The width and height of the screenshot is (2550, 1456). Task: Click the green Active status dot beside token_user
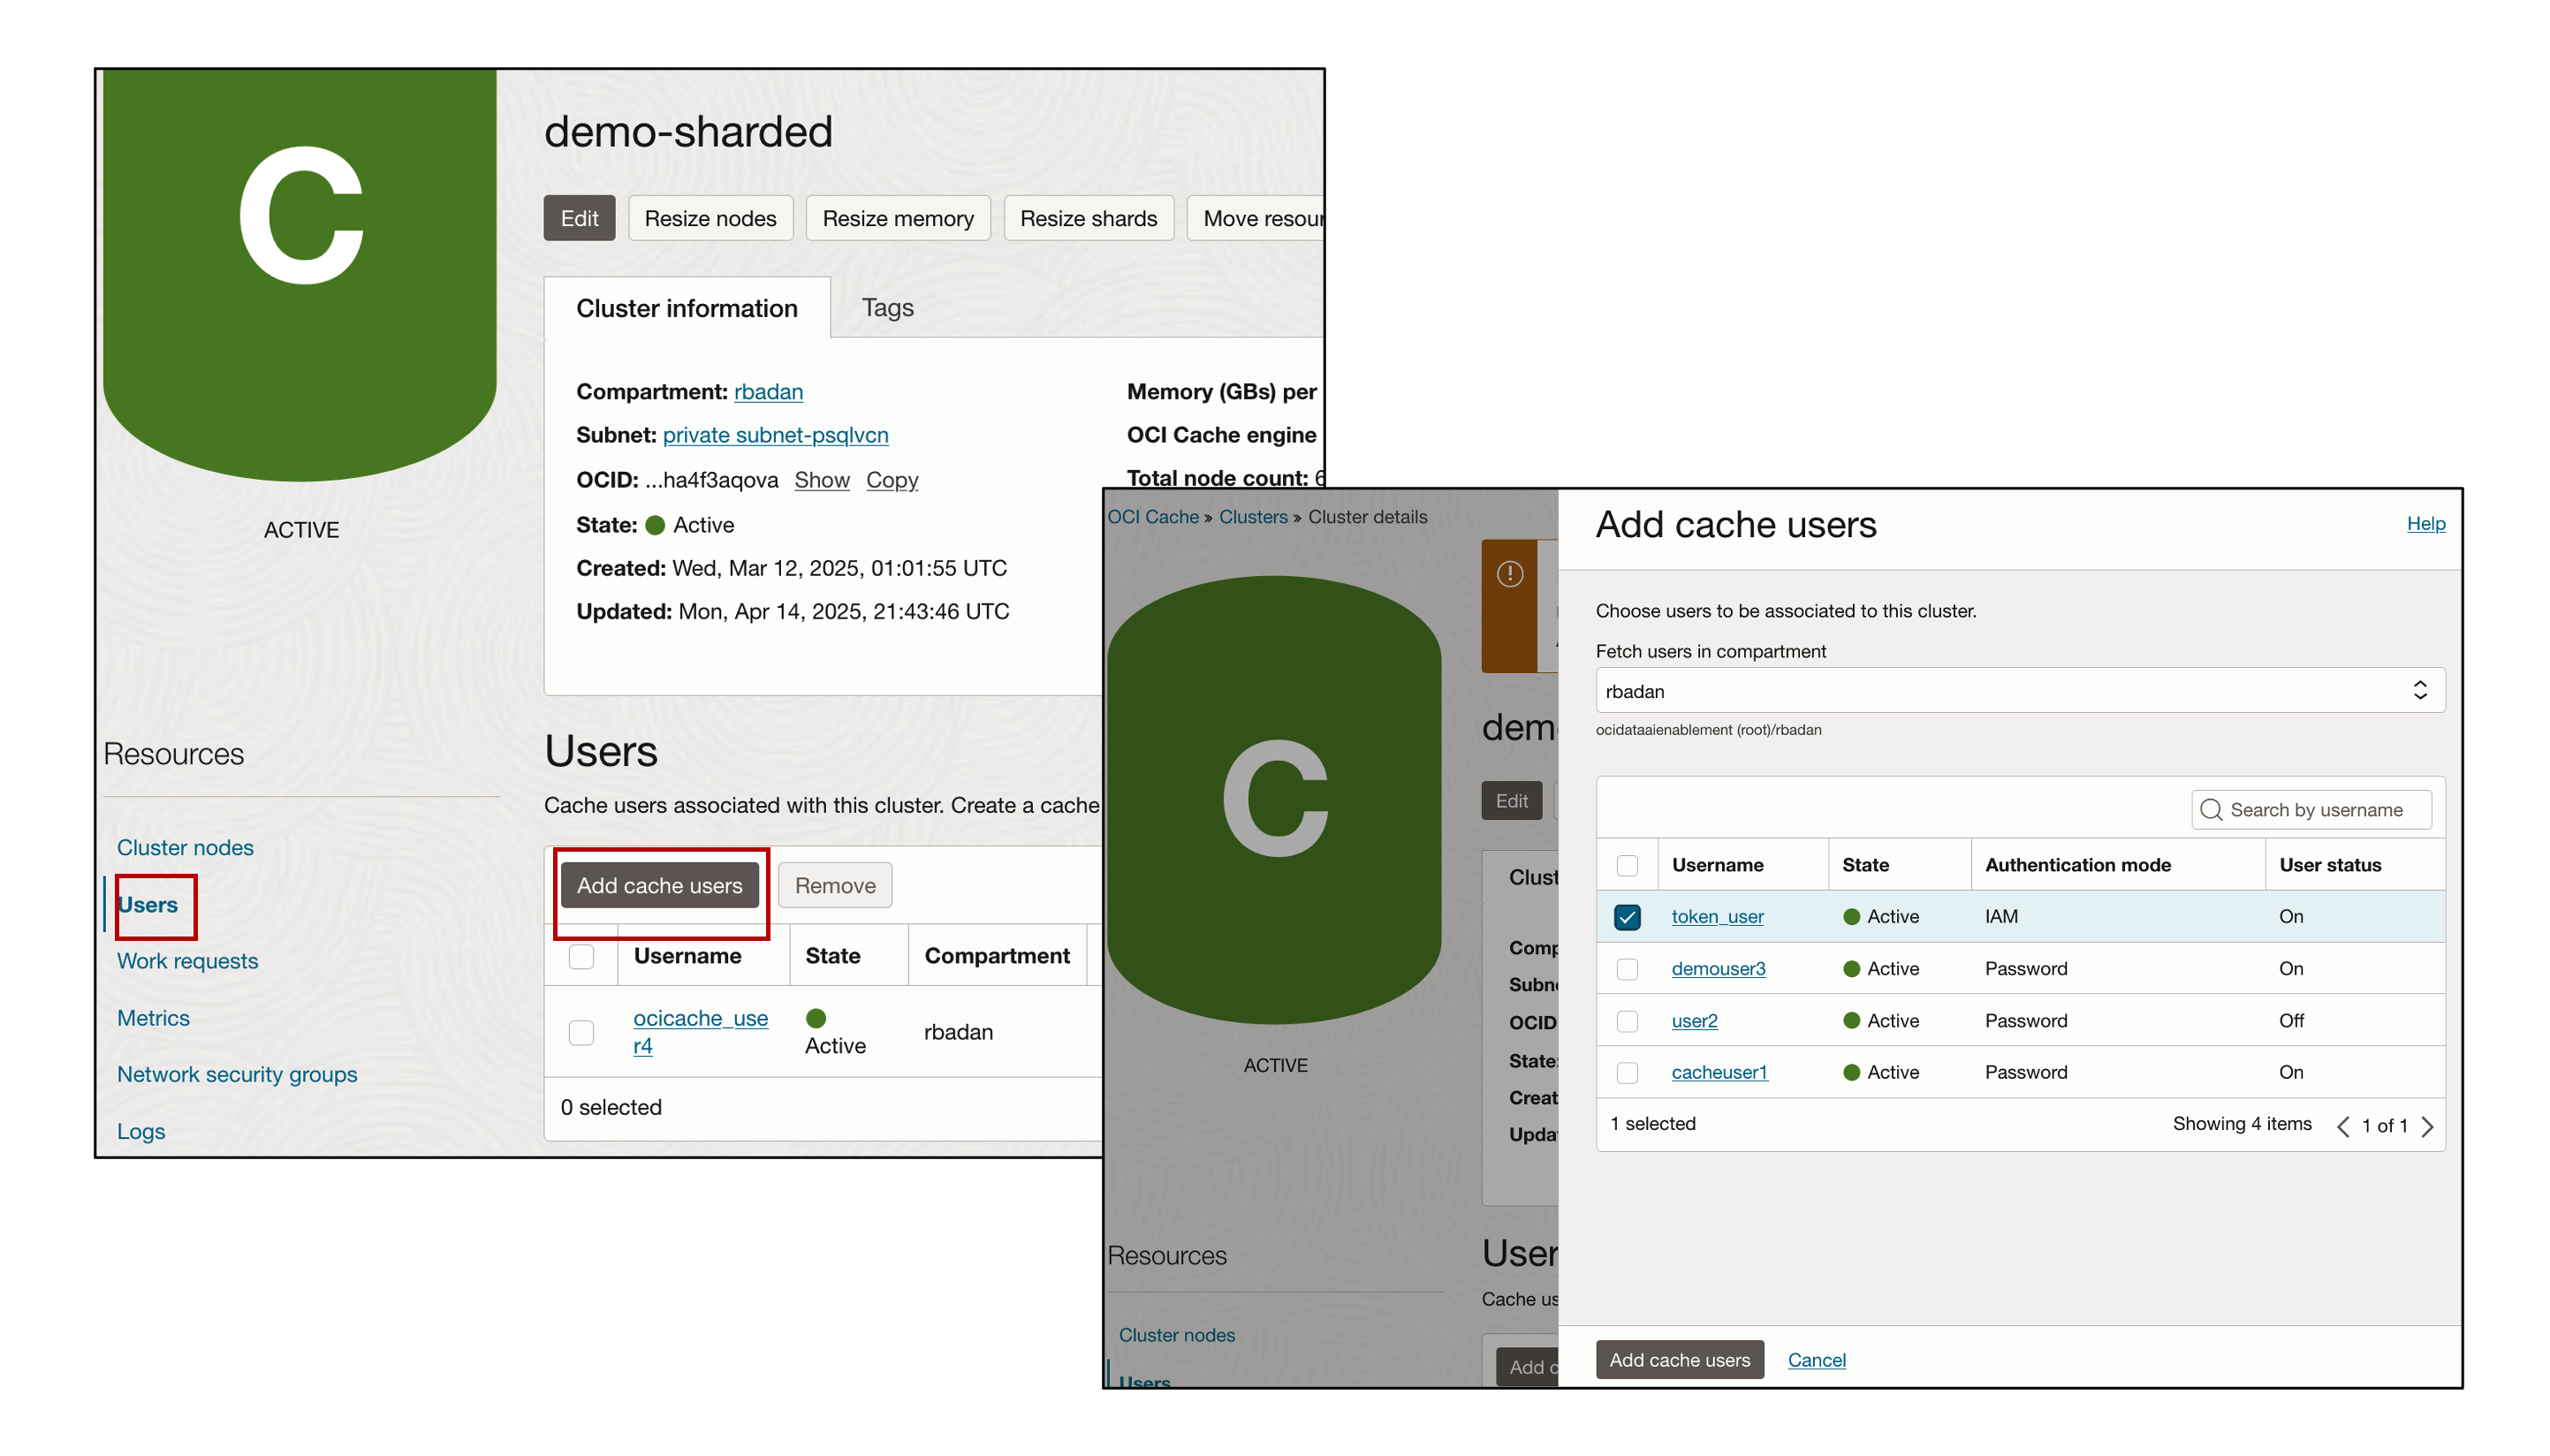pyautogui.click(x=1853, y=916)
